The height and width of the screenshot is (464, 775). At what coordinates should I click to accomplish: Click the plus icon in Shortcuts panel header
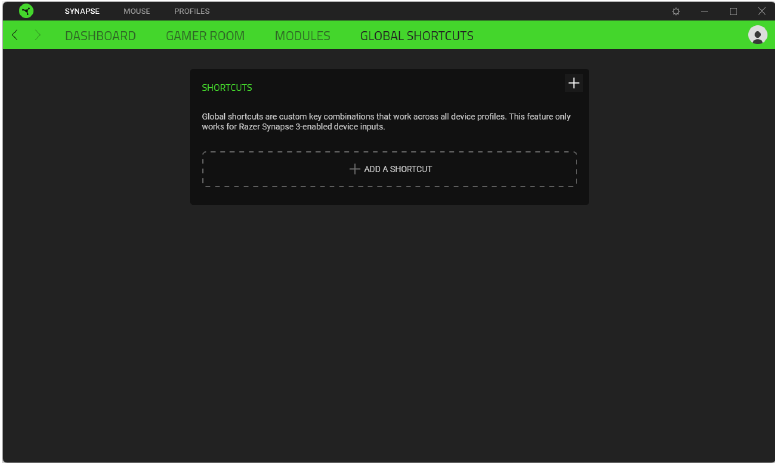click(573, 83)
